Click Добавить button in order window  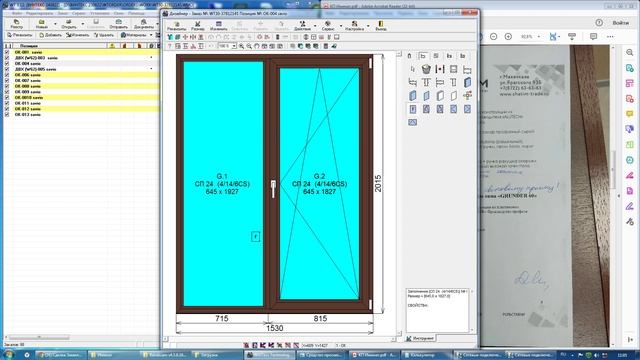pos(50,35)
